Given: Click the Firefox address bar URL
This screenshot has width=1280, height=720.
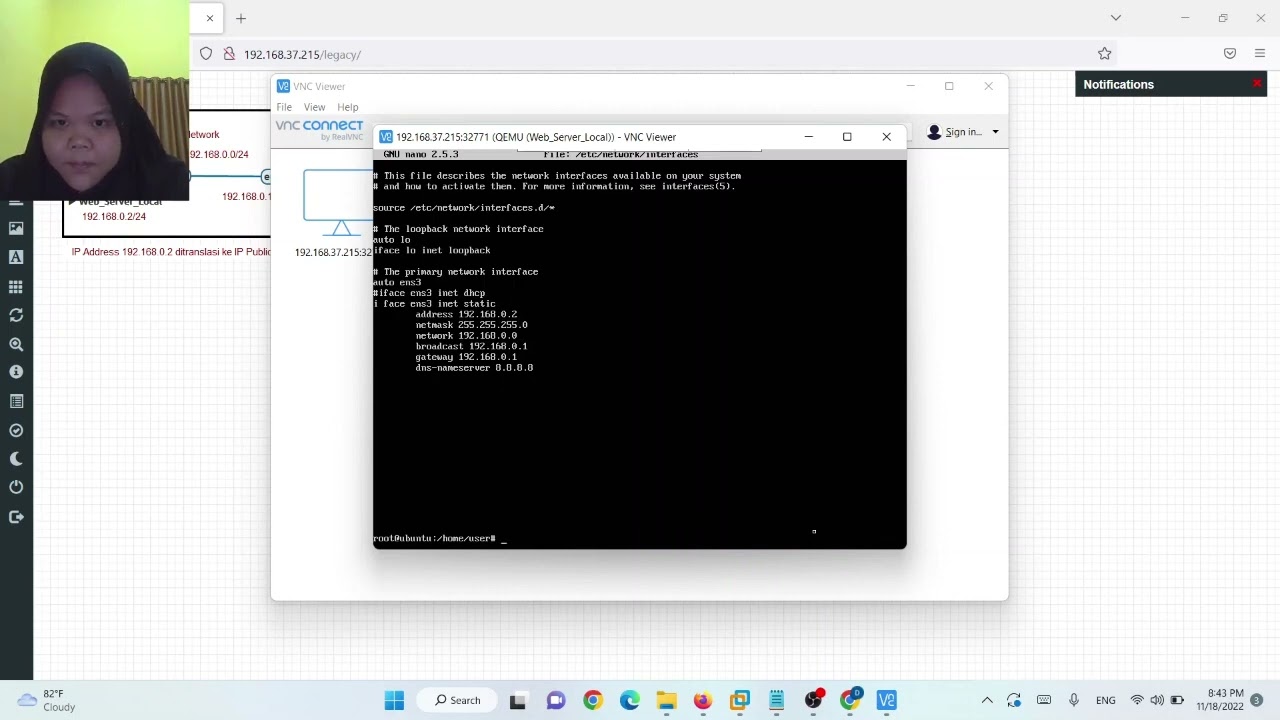Looking at the screenshot, I should coord(302,54).
